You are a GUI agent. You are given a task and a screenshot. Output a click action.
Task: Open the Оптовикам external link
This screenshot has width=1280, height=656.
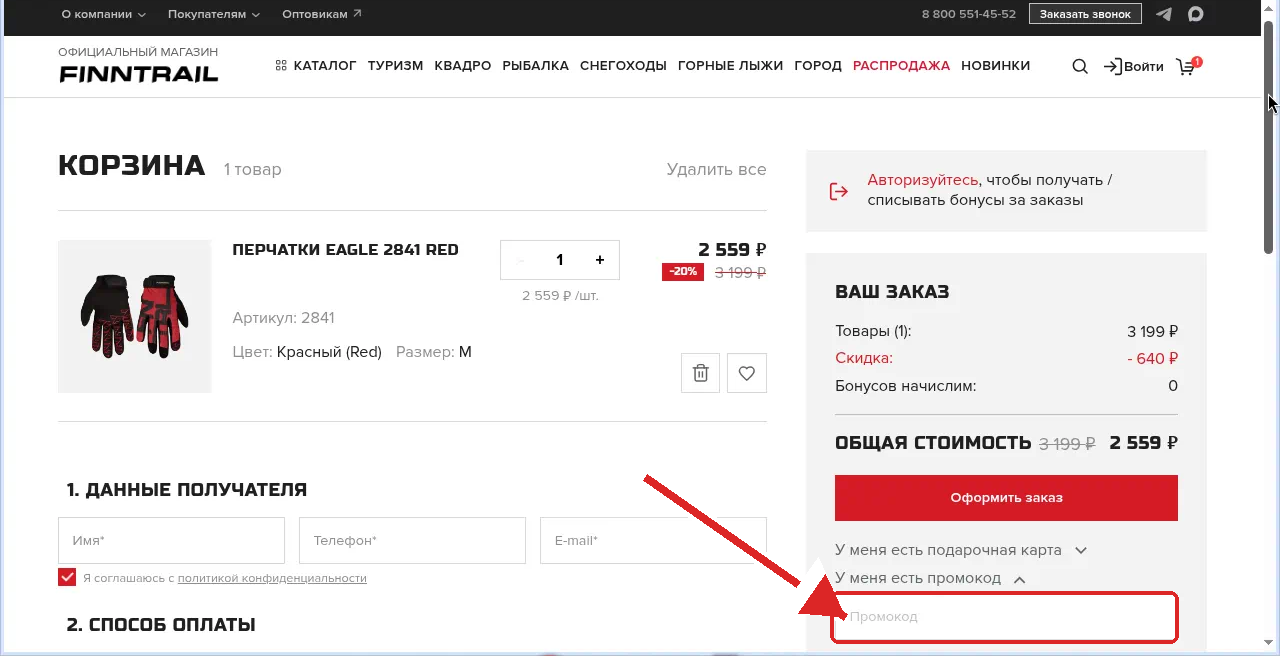pos(322,14)
